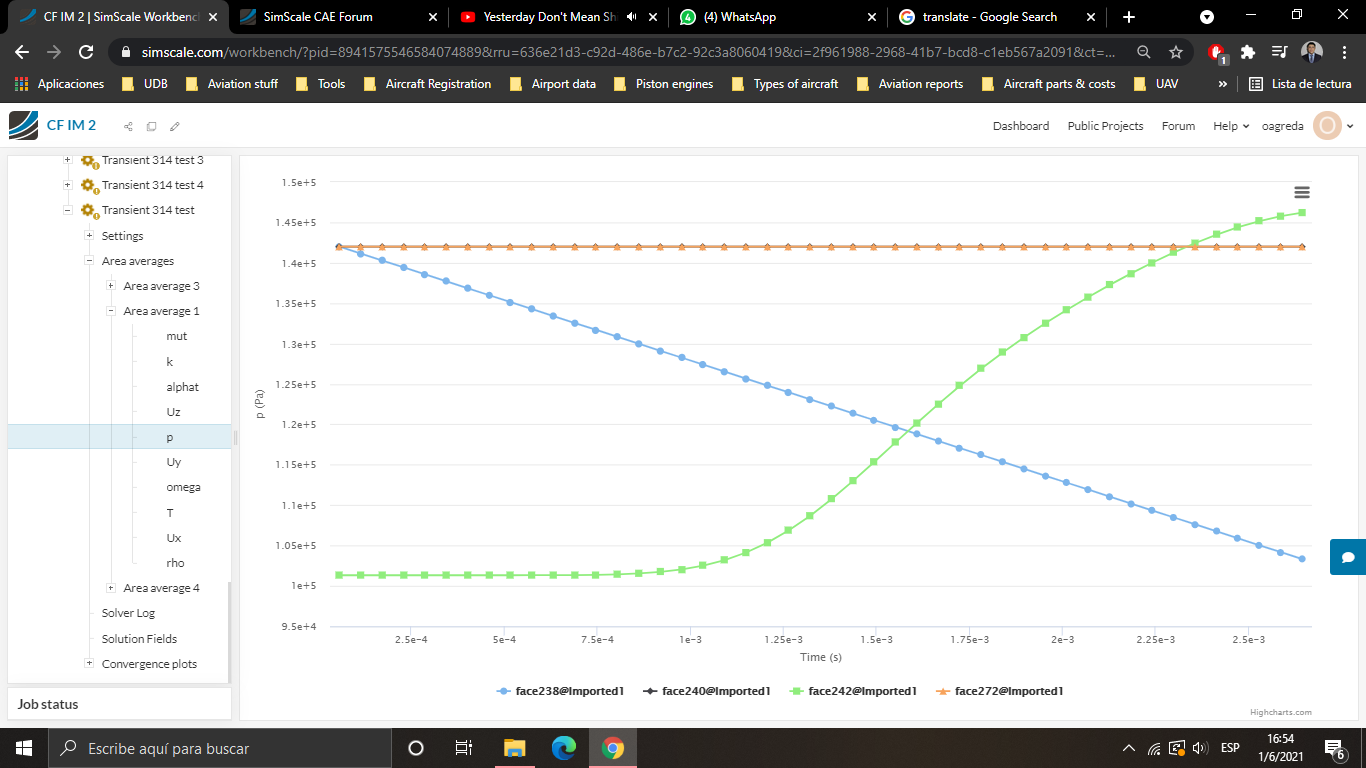Open File Explorer from the taskbar
1366x768 pixels.
pos(514,748)
